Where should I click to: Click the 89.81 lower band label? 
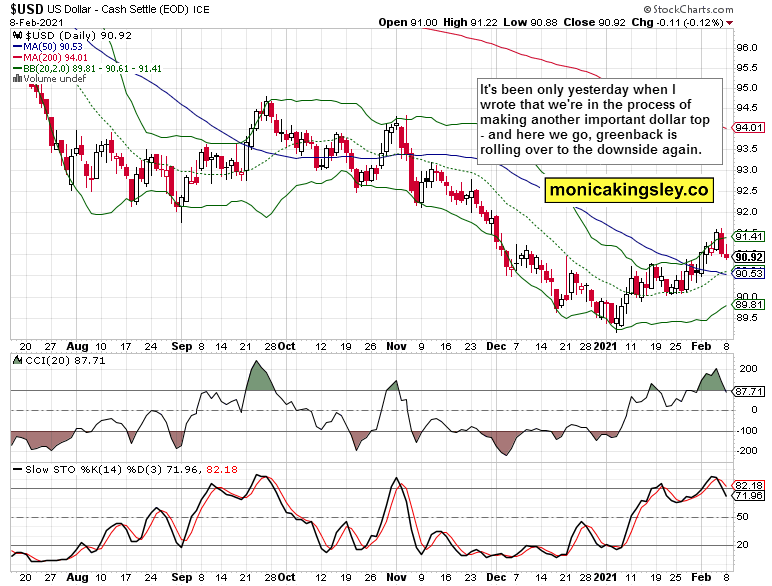(748, 304)
